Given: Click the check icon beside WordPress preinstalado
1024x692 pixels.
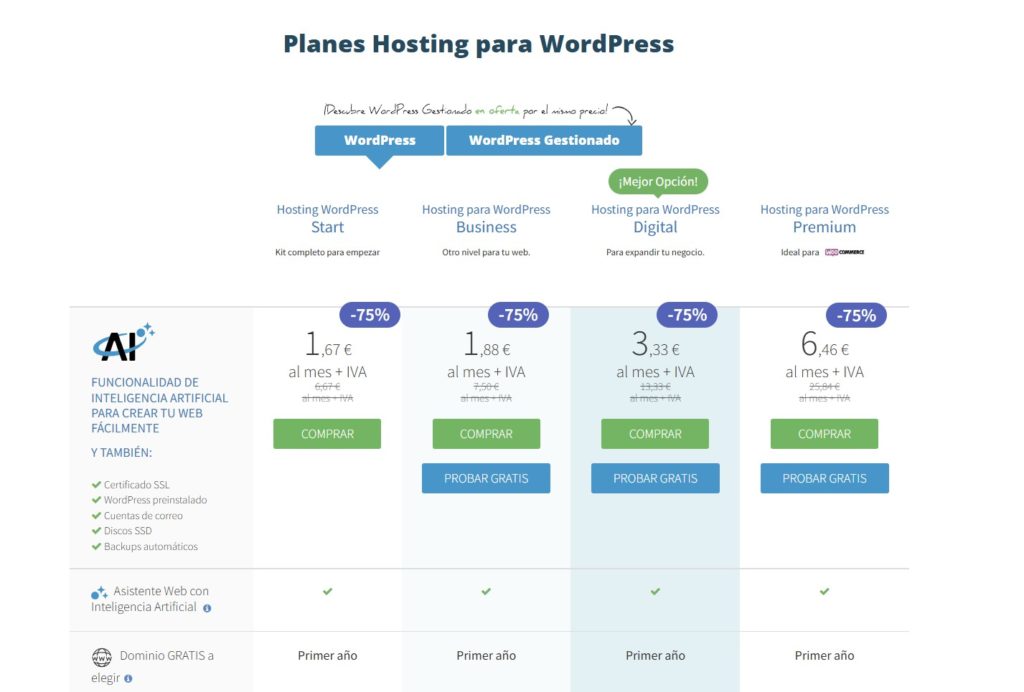Looking at the screenshot, I should [x=96, y=500].
